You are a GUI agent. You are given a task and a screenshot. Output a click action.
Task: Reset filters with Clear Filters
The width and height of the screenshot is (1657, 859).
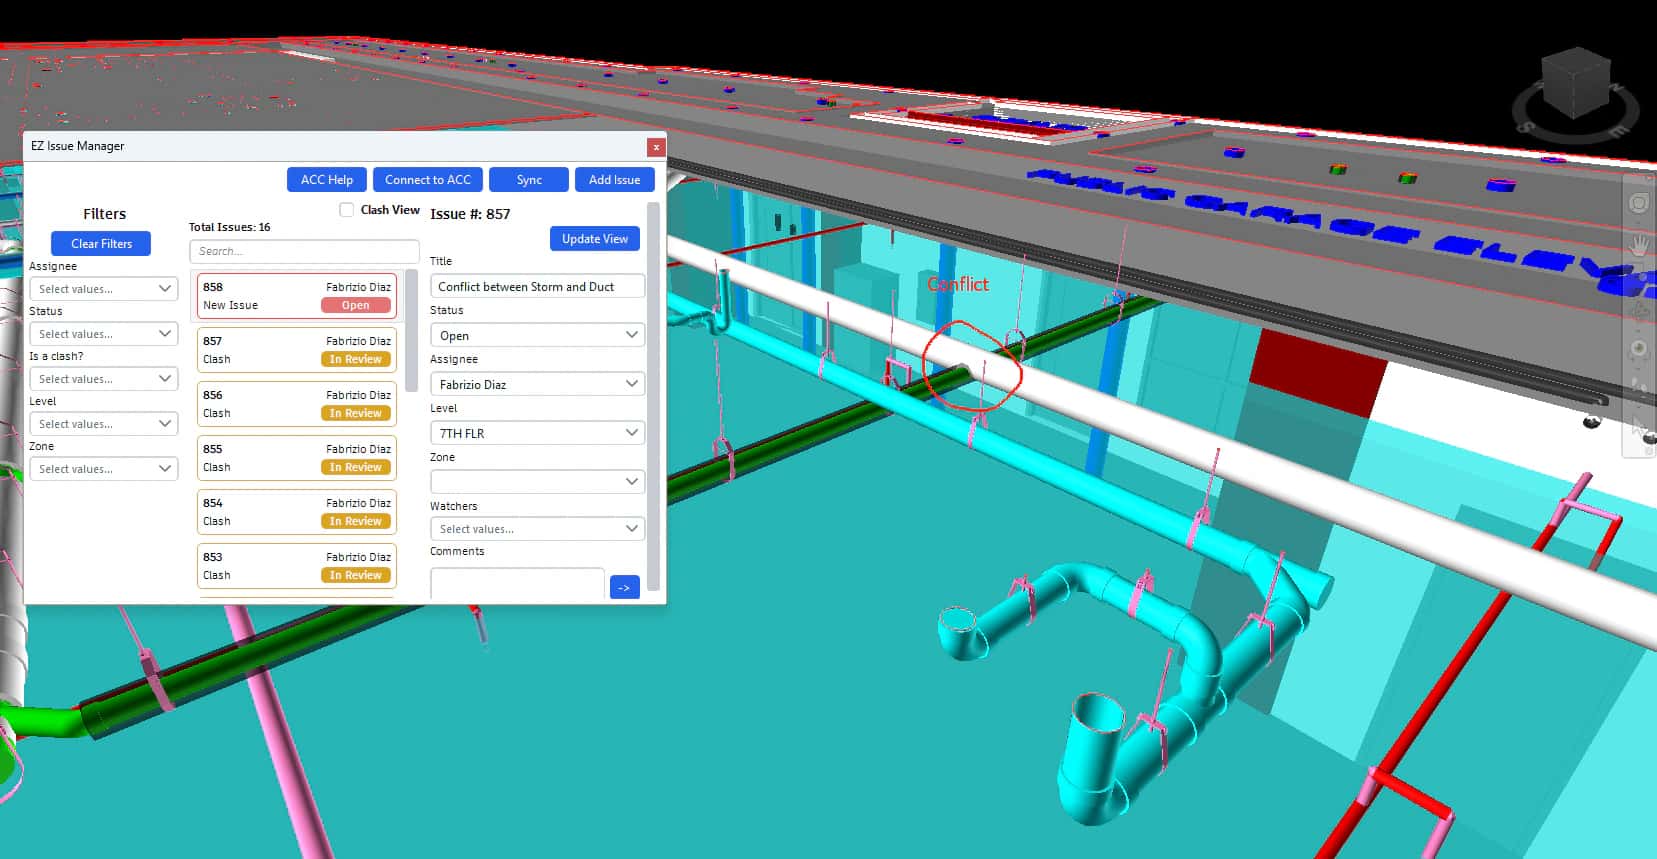tap(101, 244)
